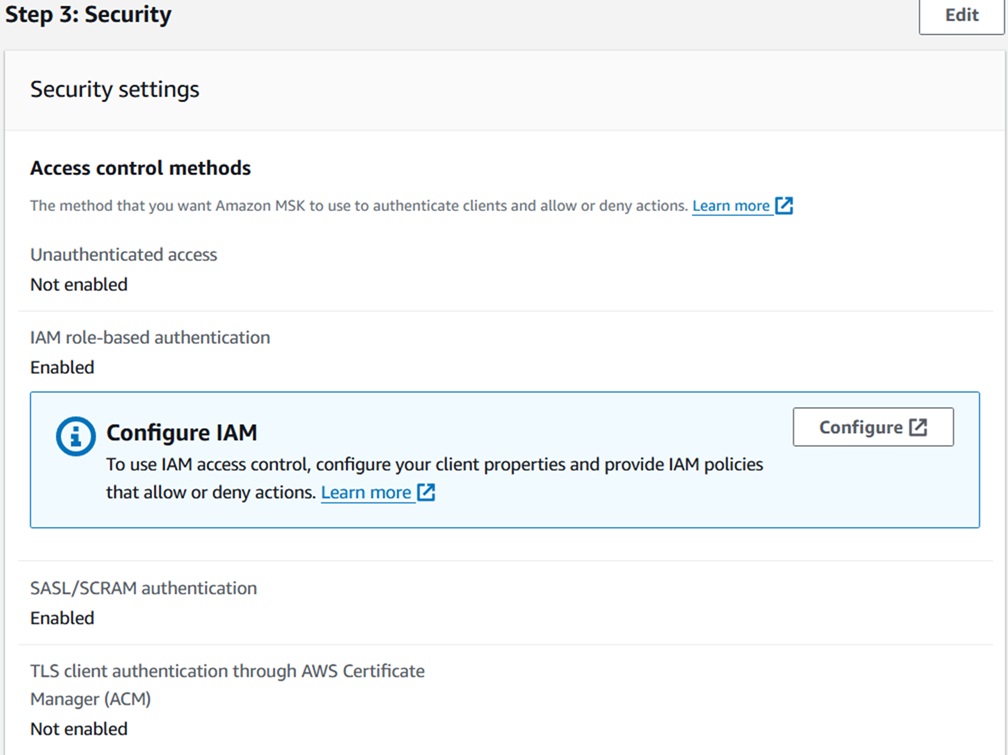Click Enabled status under IAM role-based authentication
1008x755 pixels.
click(62, 368)
